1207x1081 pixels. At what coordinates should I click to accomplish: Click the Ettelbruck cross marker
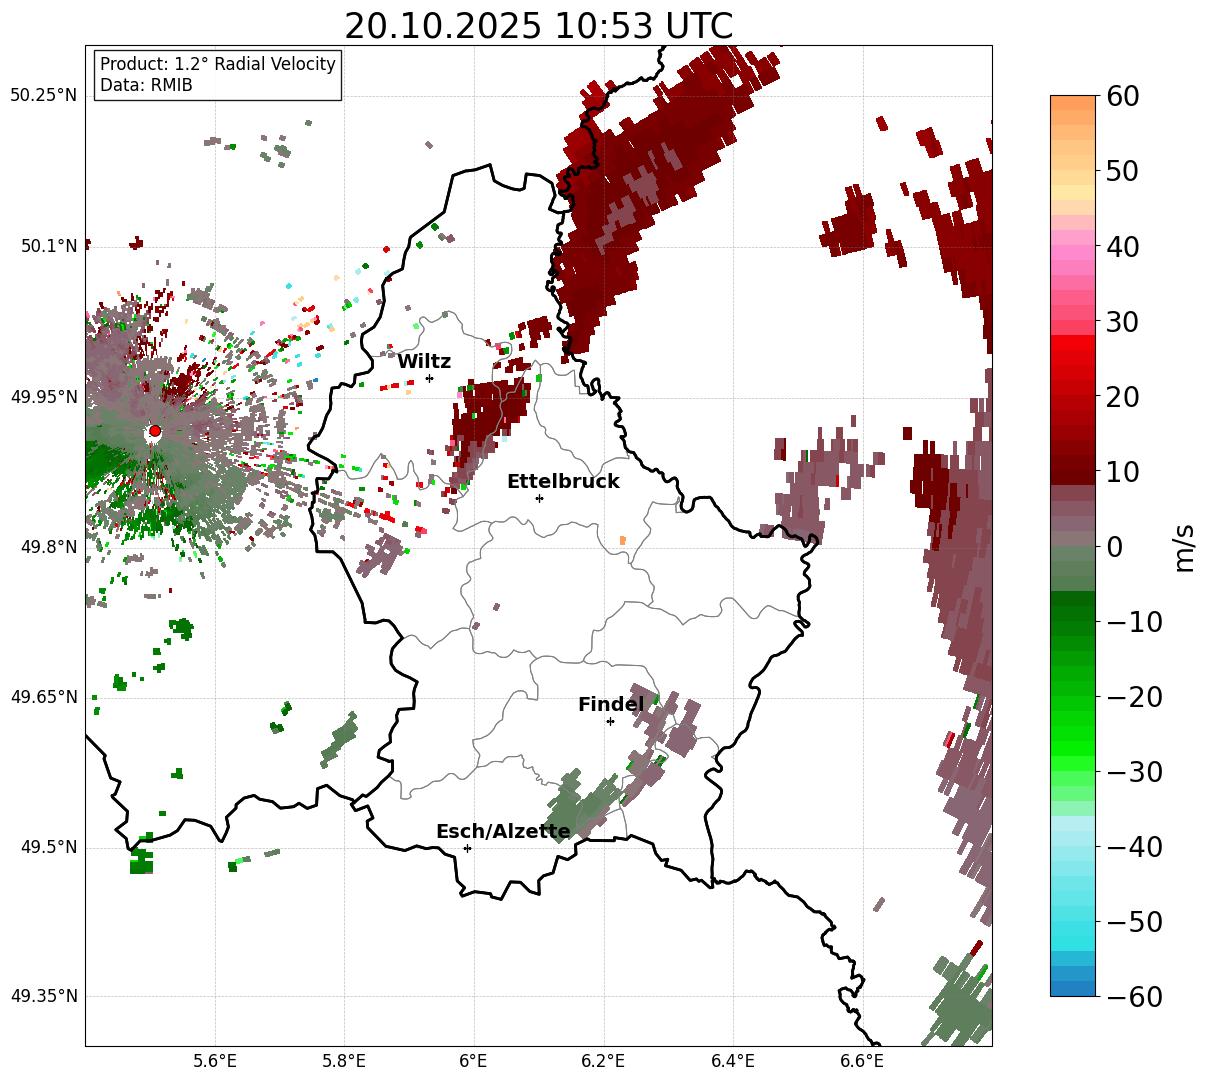539,498
